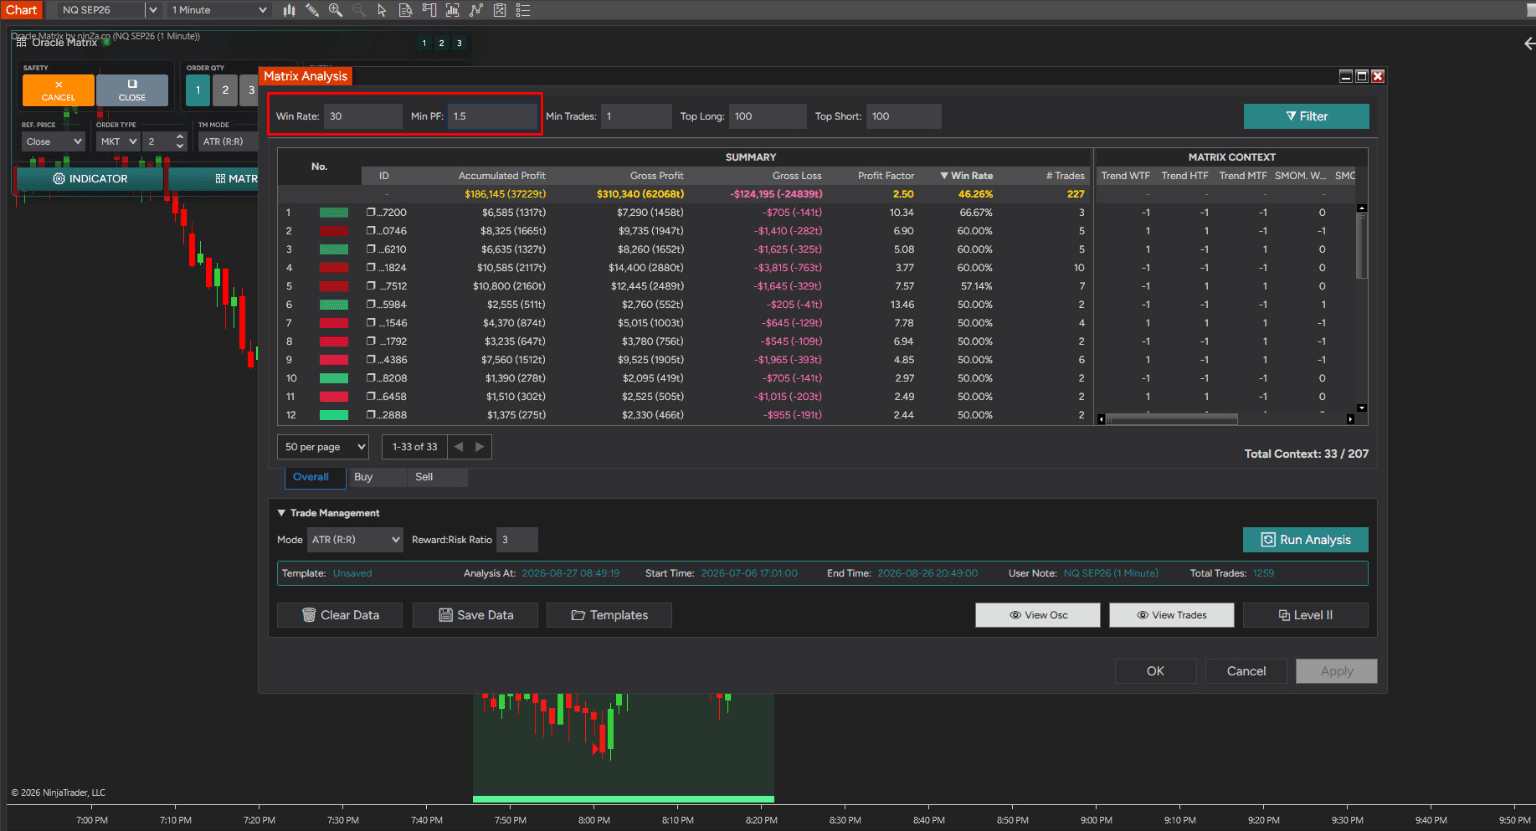The image size is (1536, 831).
Task: Open the Ref. Price Close dropdown
Action: tap(54, 142)
